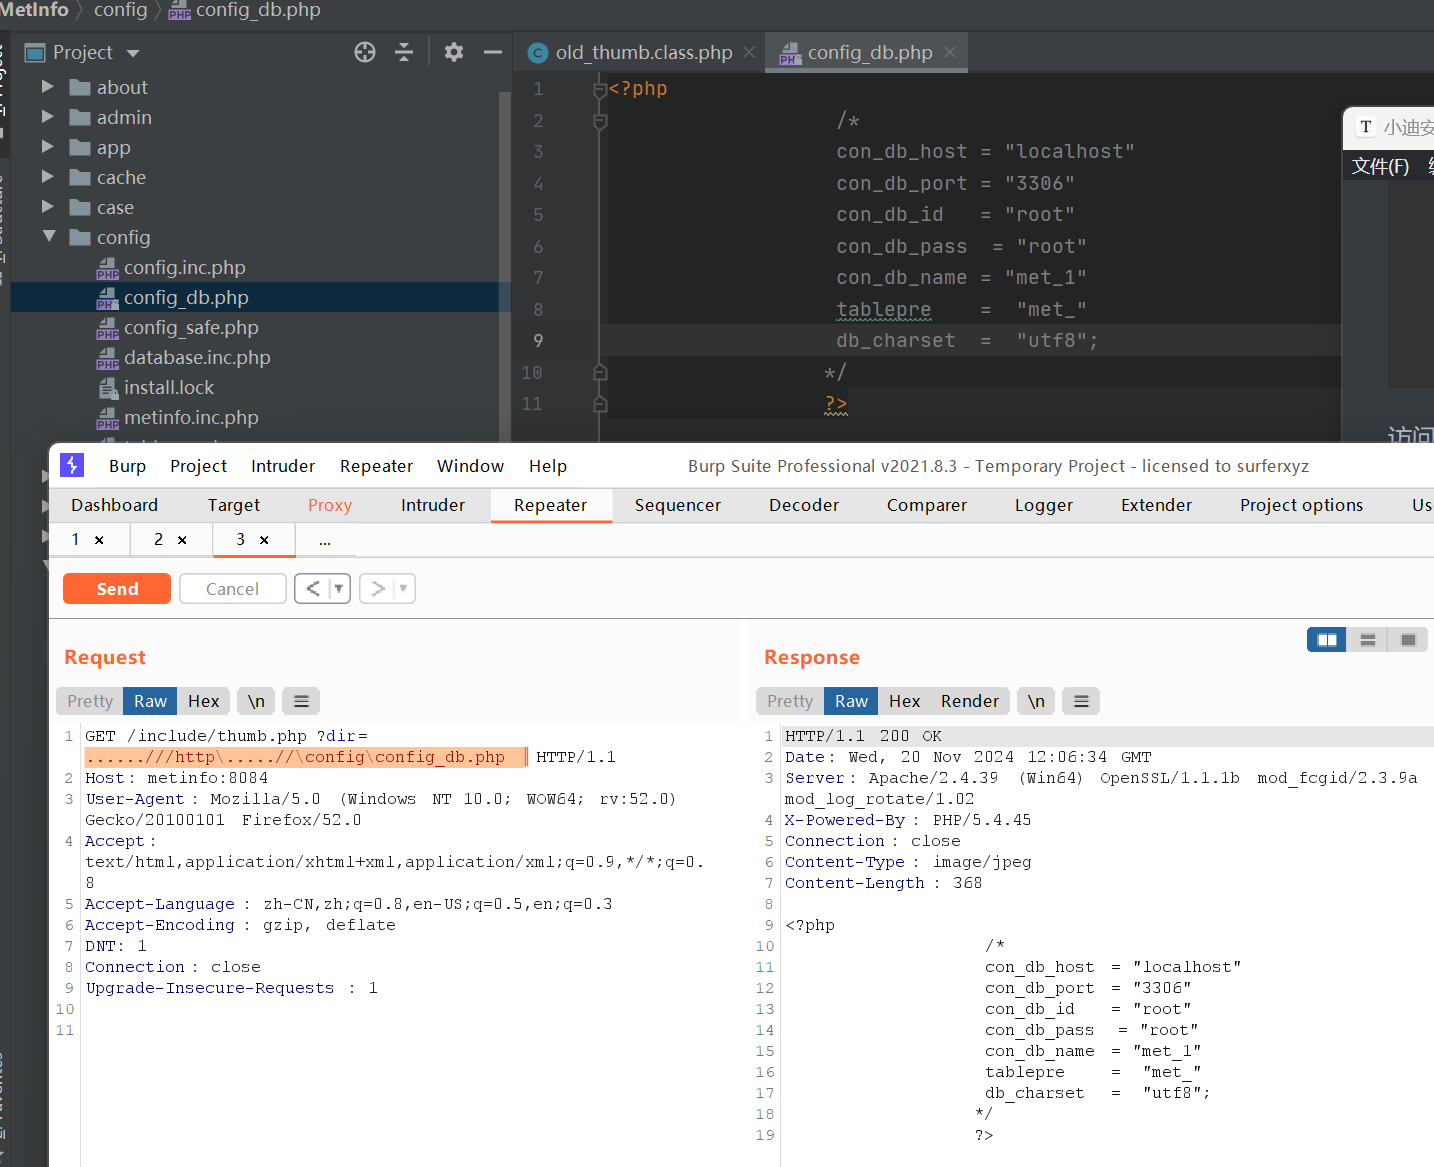Screen dimensions: 1434x1167
Task: Switch to Proxy tab
Action: point(330,505)
